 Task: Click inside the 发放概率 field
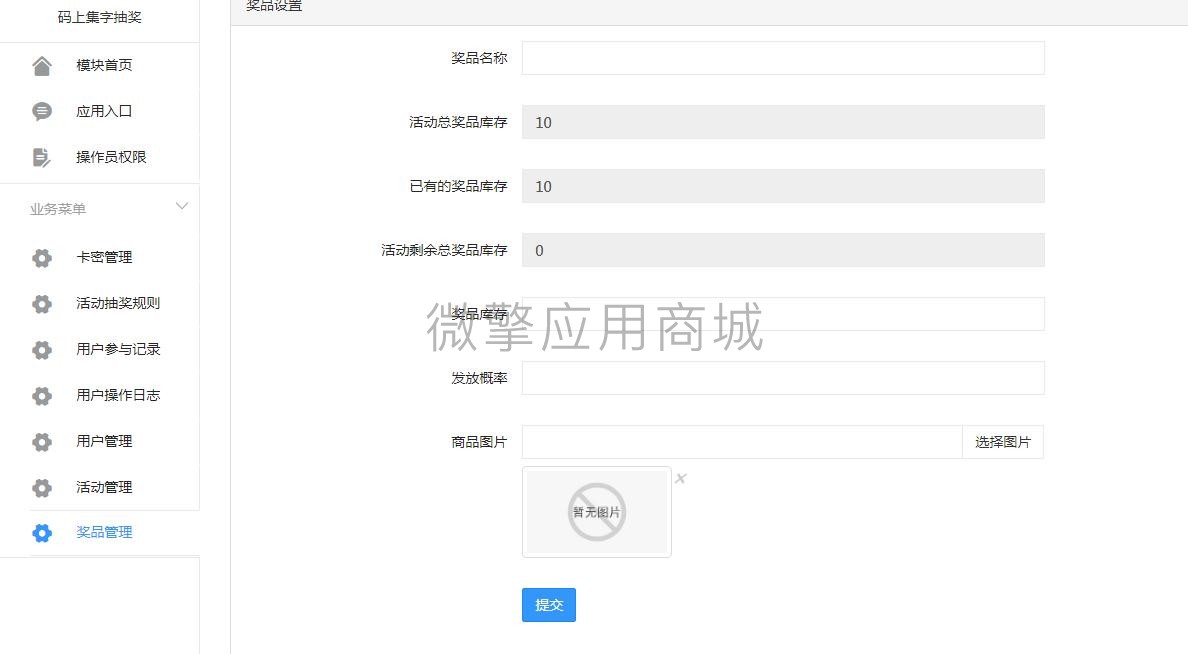coord(783,378)
